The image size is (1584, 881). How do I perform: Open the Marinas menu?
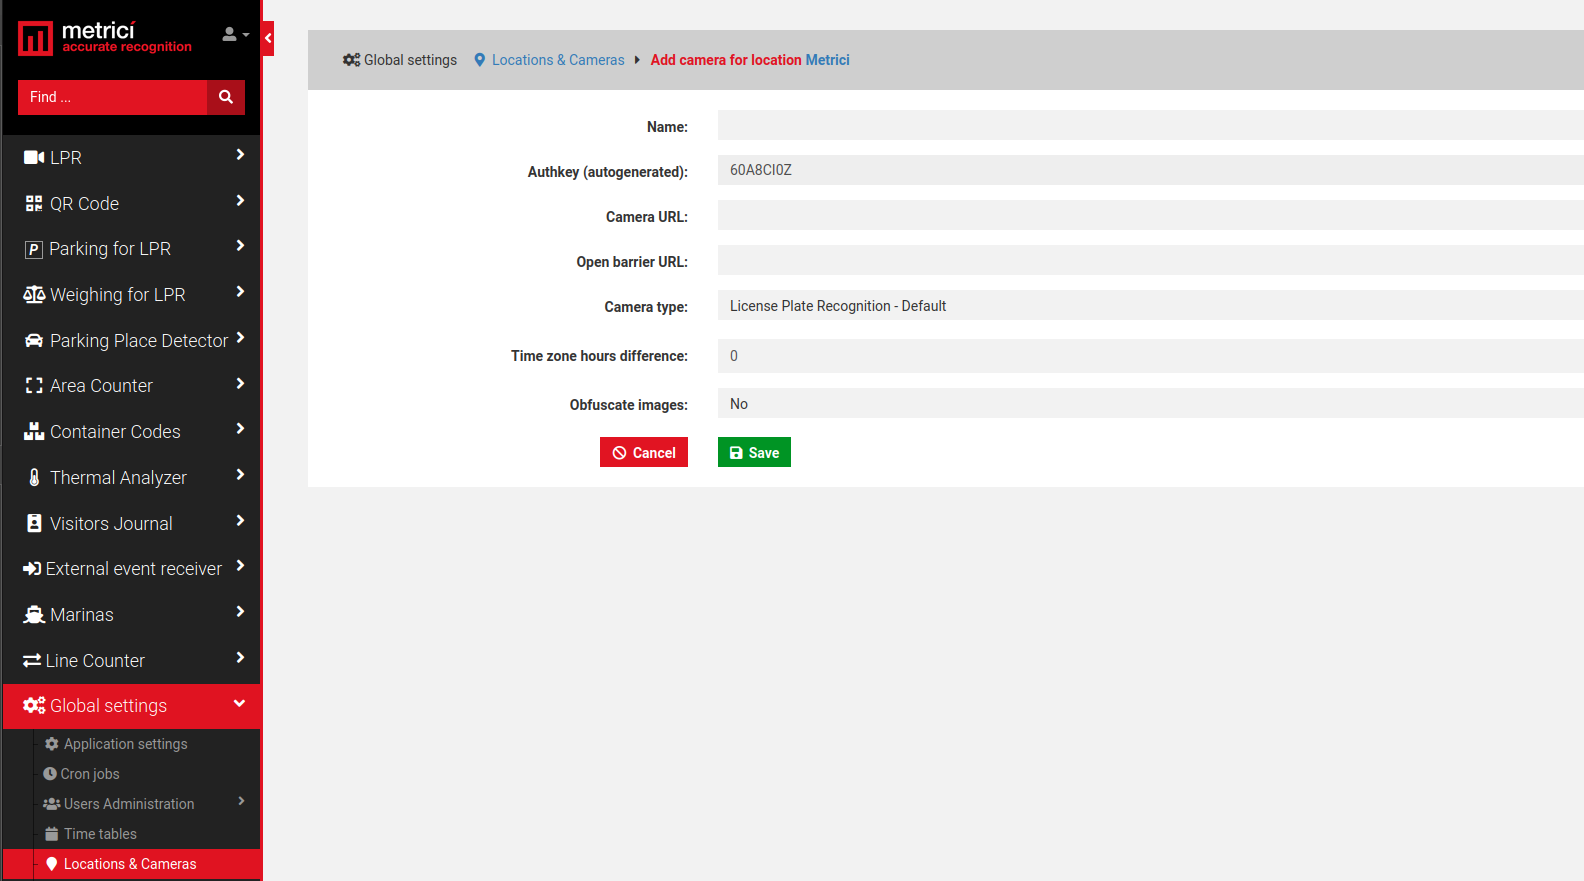pos(131,615)
